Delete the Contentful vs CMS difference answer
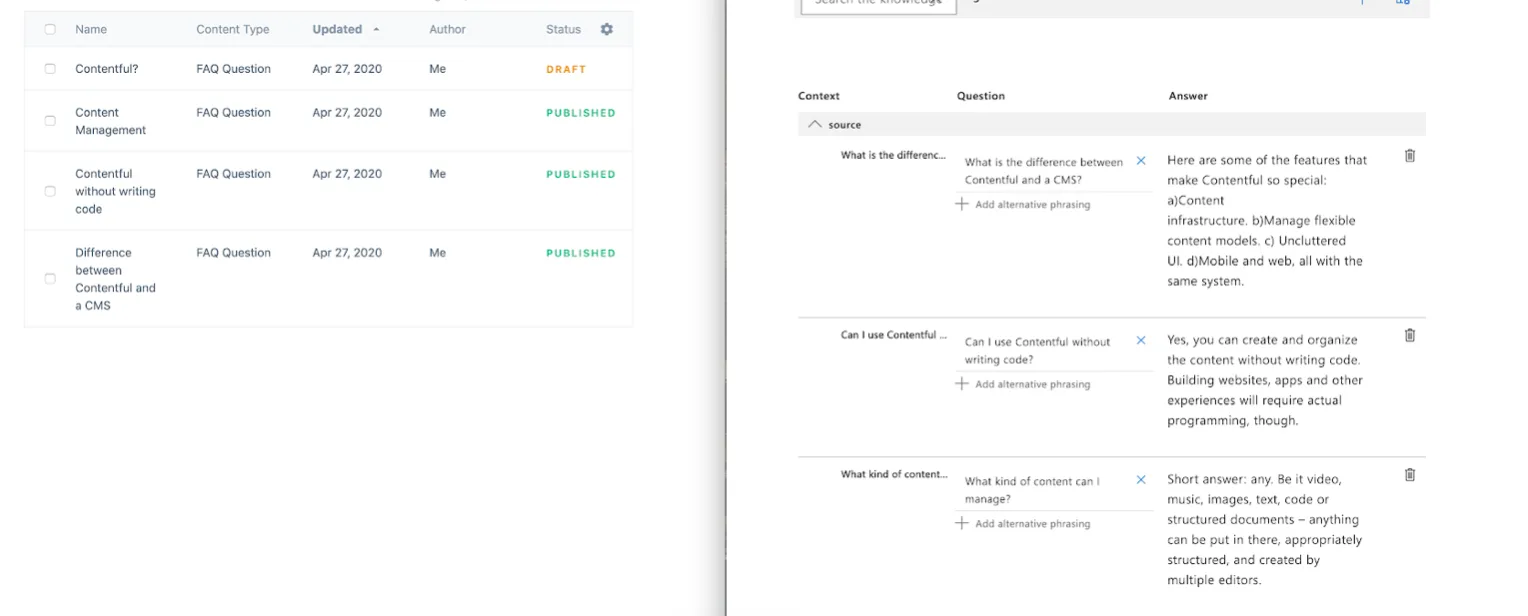This screenshot has width=1528, height=616. click(x=1409, y=156)
